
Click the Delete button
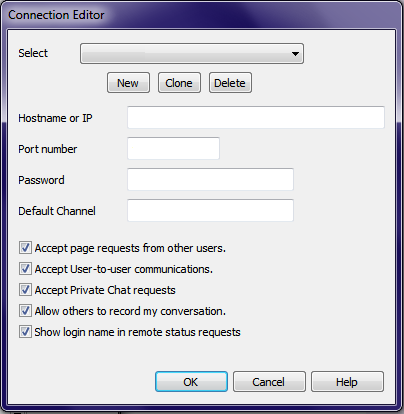(230, 83)
